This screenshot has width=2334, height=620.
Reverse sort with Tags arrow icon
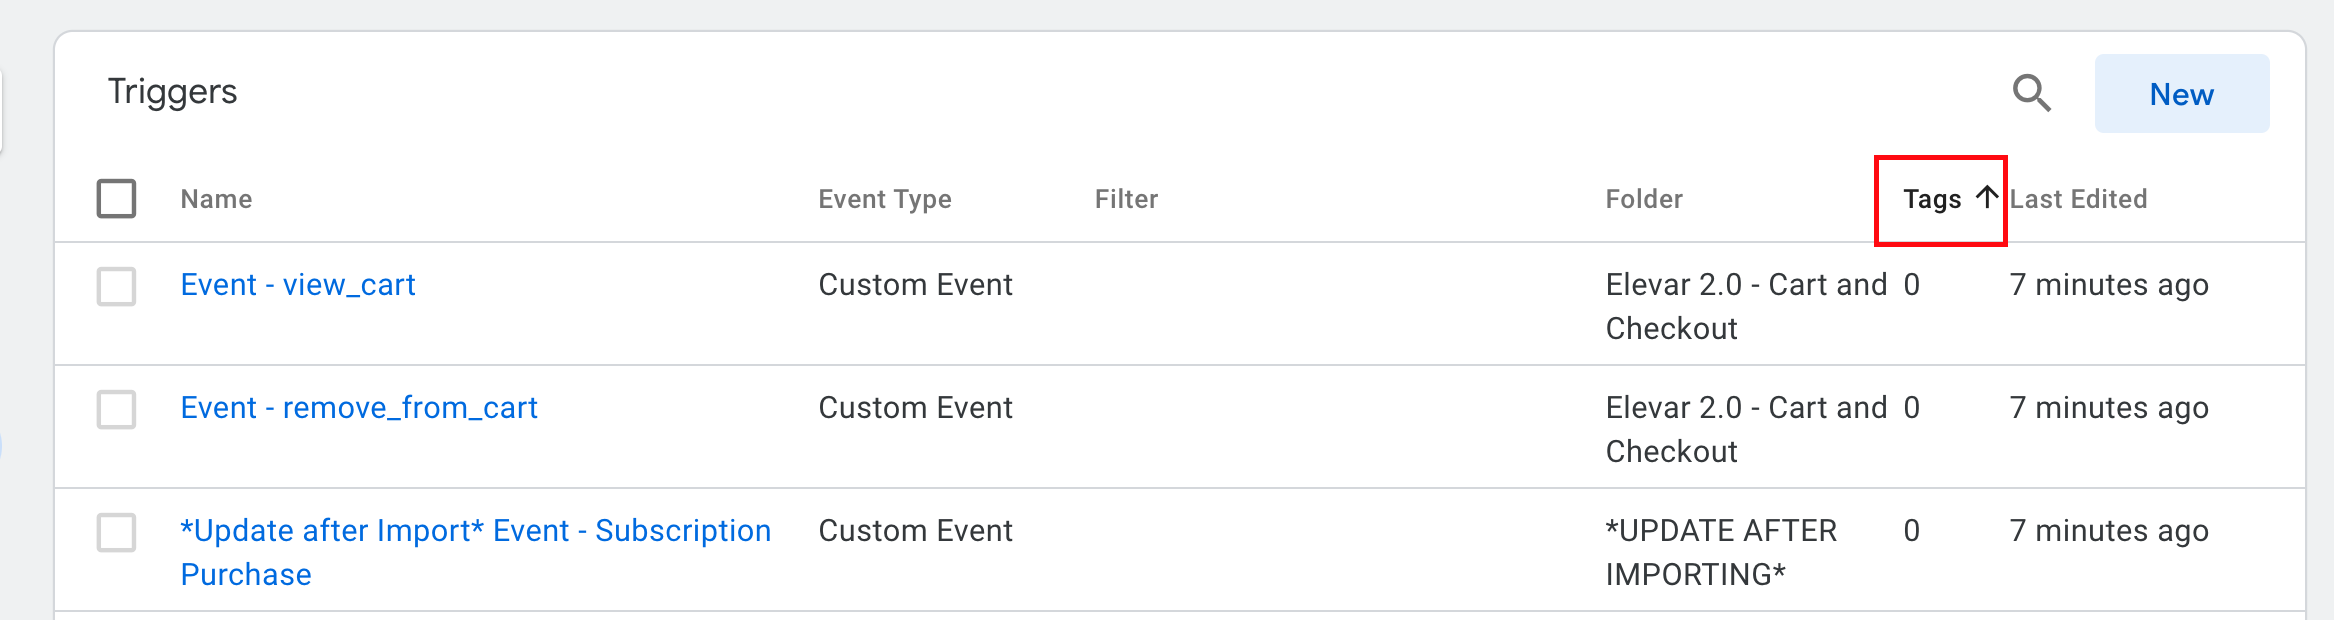tap(1986, 197)
